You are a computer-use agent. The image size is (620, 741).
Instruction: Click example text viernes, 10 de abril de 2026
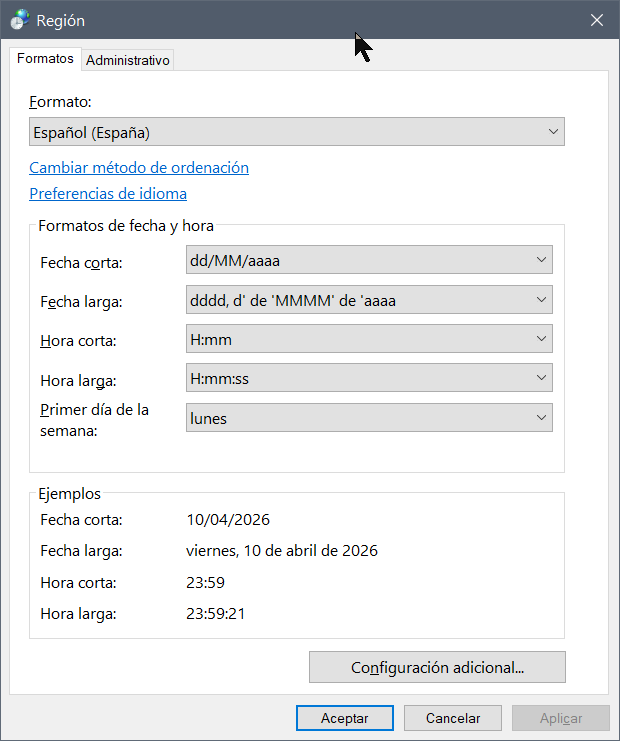point(282,551)
